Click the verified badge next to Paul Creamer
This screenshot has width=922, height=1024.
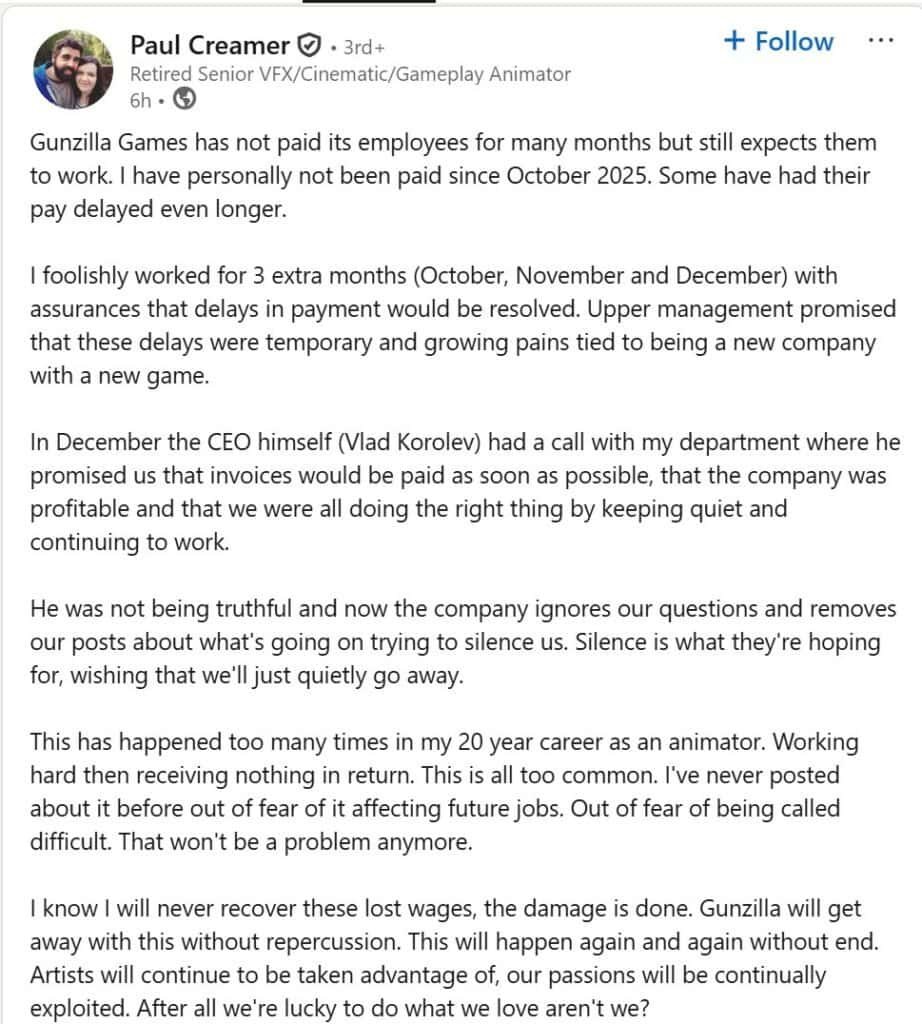tap(308, 43)
